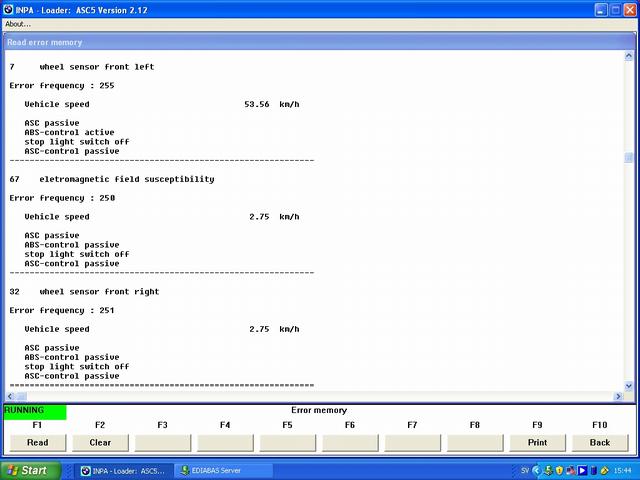Click the vertical scrollbar thumb
The width and height of the screenshot is (640, 480).
pos(629,157)
